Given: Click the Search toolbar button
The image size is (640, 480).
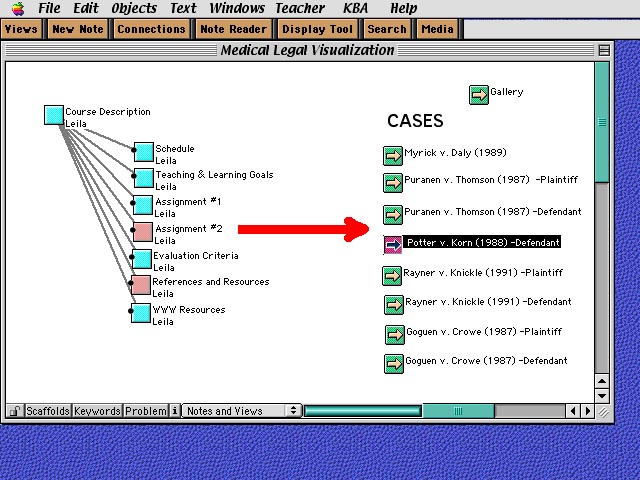Looking at the screenshot, I should [x=387, y=29].
